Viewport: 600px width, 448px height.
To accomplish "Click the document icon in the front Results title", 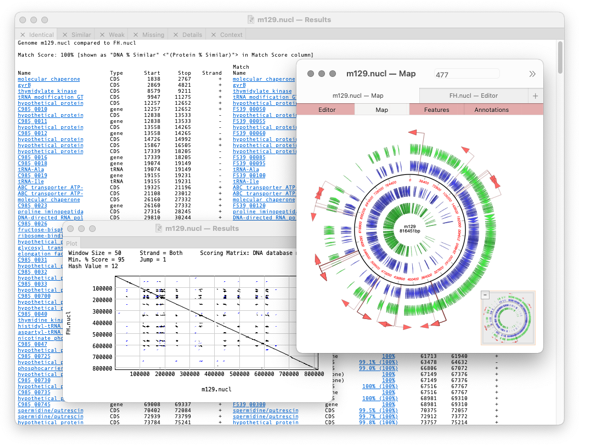I will 158,228.
